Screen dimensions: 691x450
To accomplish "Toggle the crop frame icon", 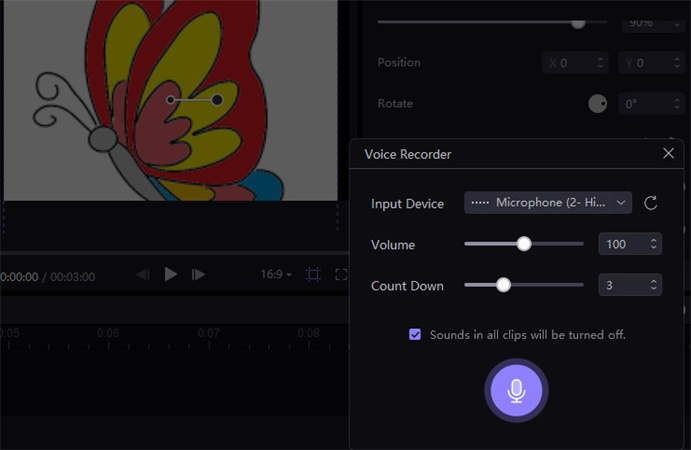I will click(x=313, y=274).
